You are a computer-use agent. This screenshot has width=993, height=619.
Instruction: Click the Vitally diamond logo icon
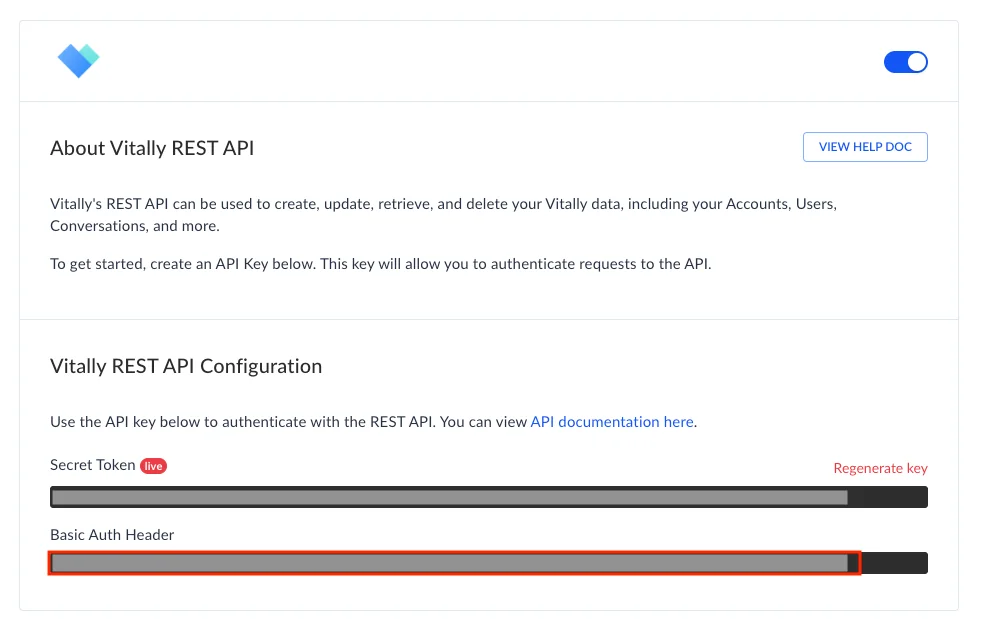(x=78, y=61)
